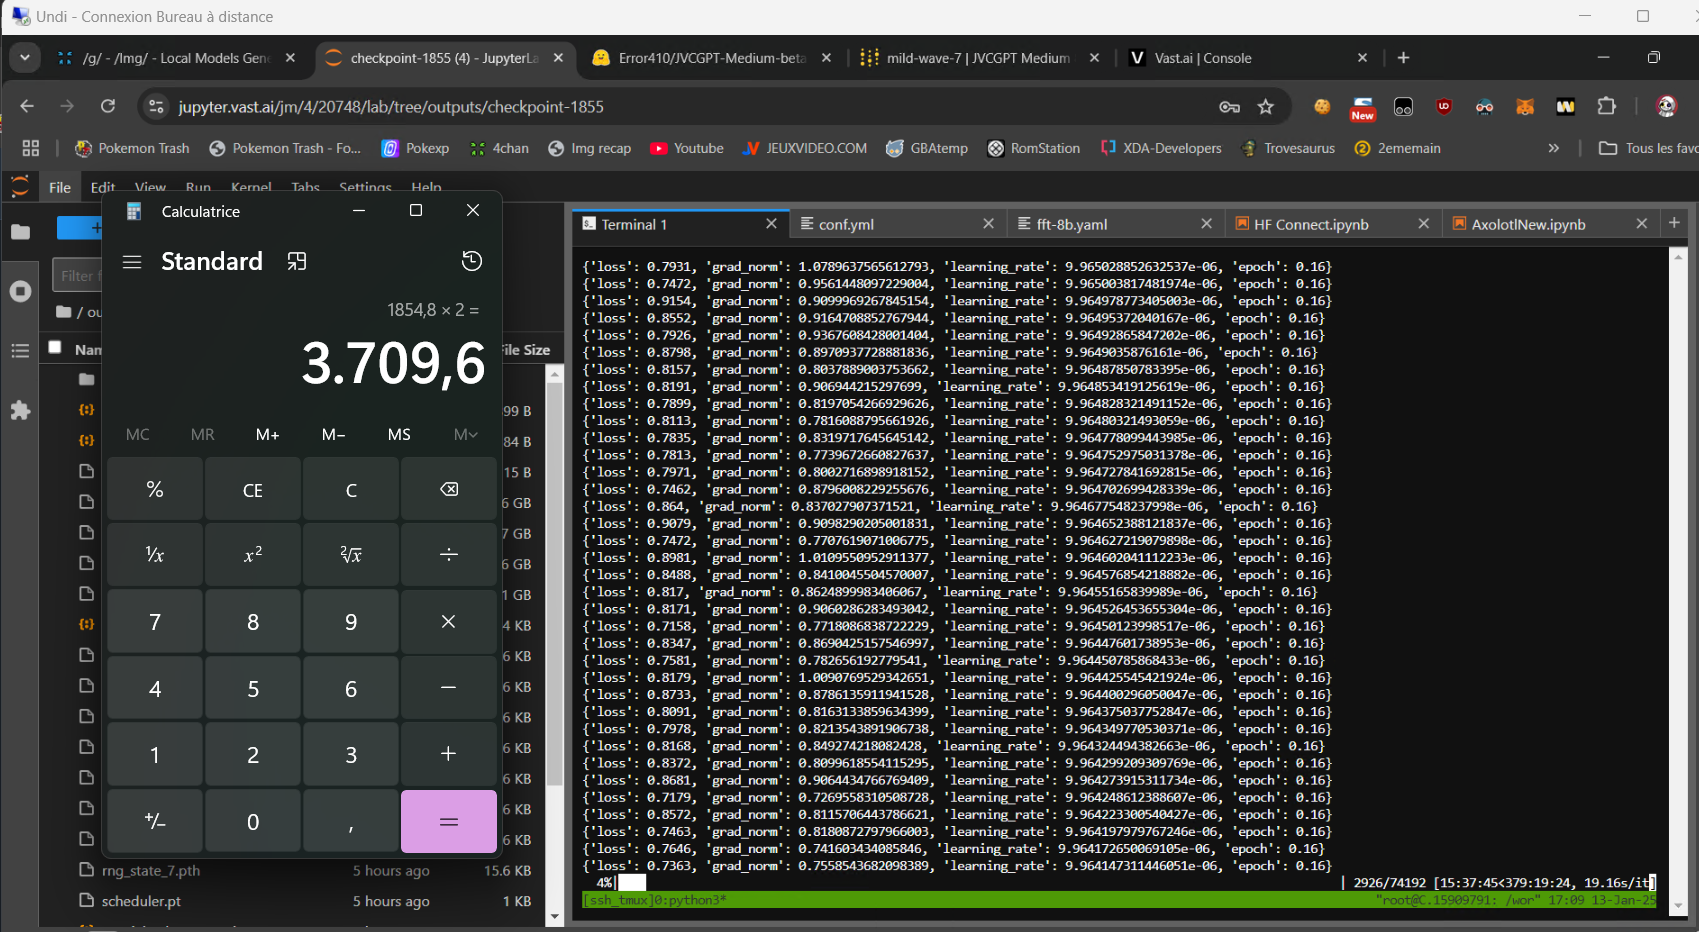This screenshot has width=1699, height=932.
Task: Expand browser tab search dropdown
Action: [24, 58]
